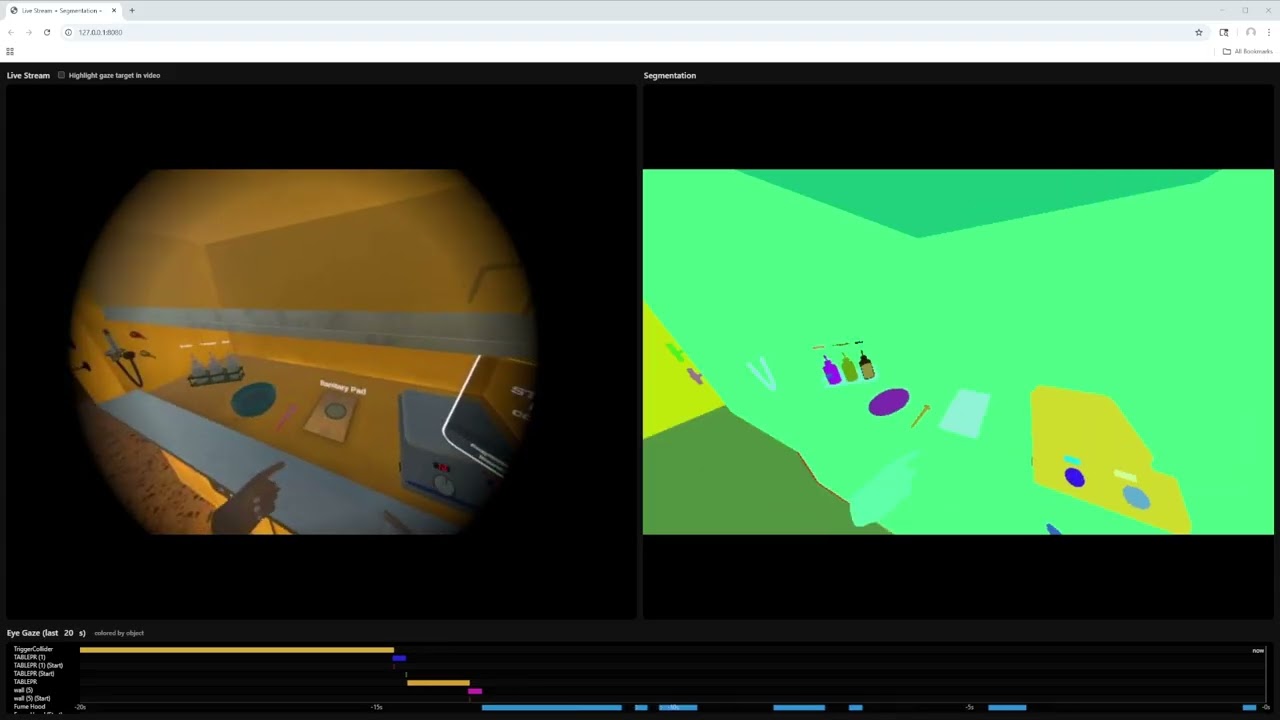Click the blue TABLEPR (1) gaze segment
Screen dimensions: 1280x720
(x=399, y=658)
